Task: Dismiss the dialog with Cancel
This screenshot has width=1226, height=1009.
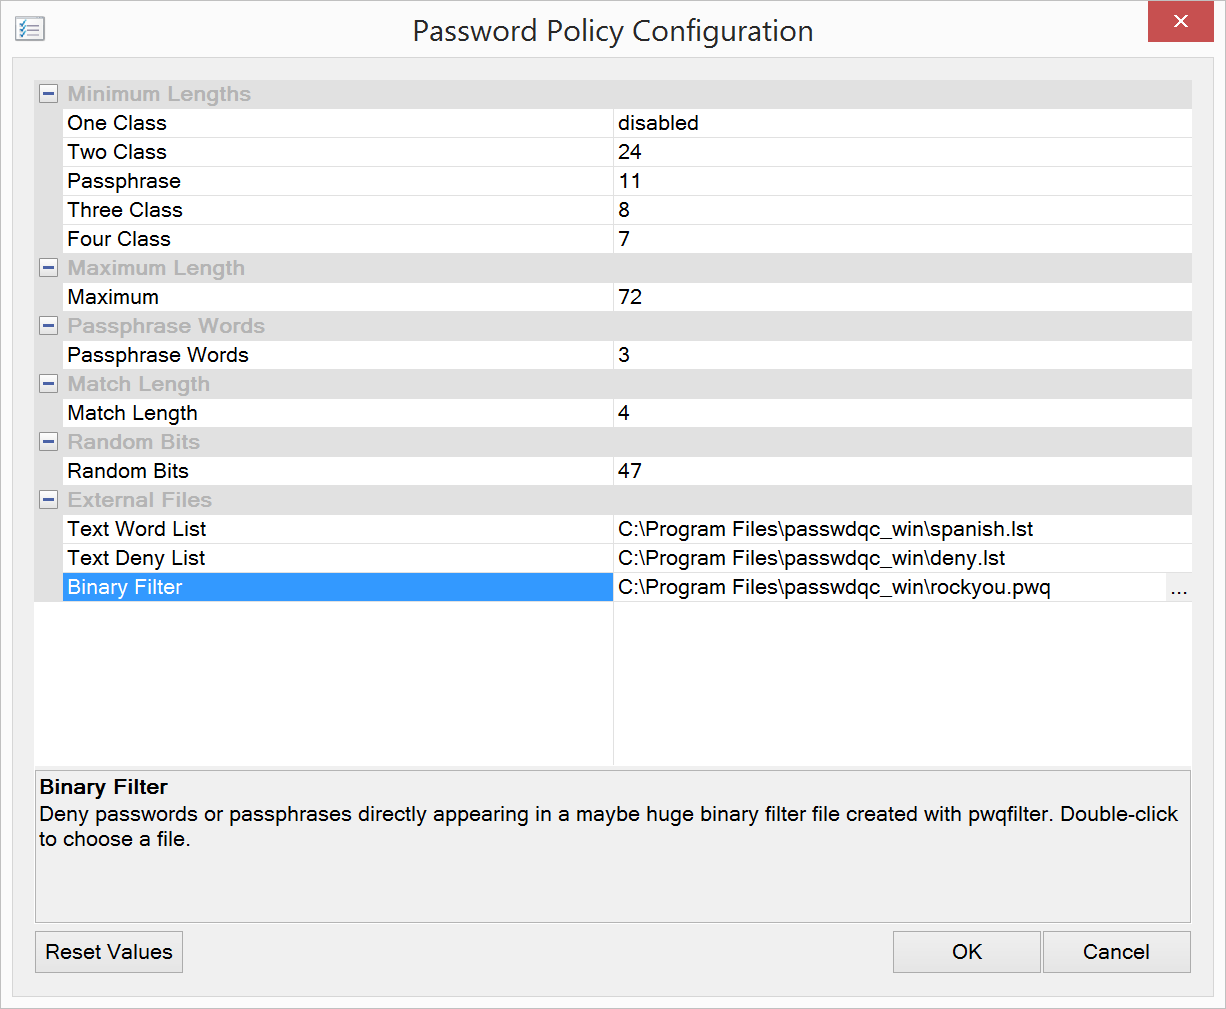Action: pos(1116,952)
